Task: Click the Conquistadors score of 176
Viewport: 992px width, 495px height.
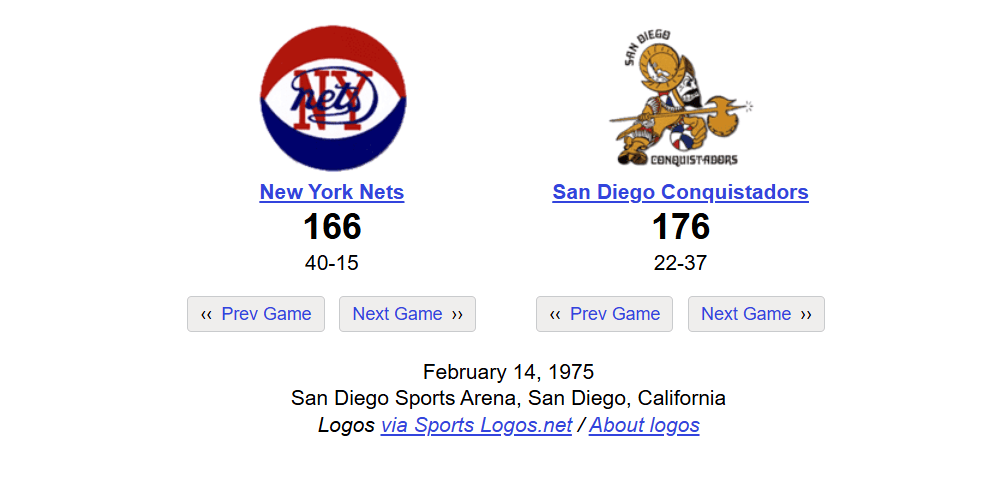Action: pyautogui.click(x=681, y=227)
